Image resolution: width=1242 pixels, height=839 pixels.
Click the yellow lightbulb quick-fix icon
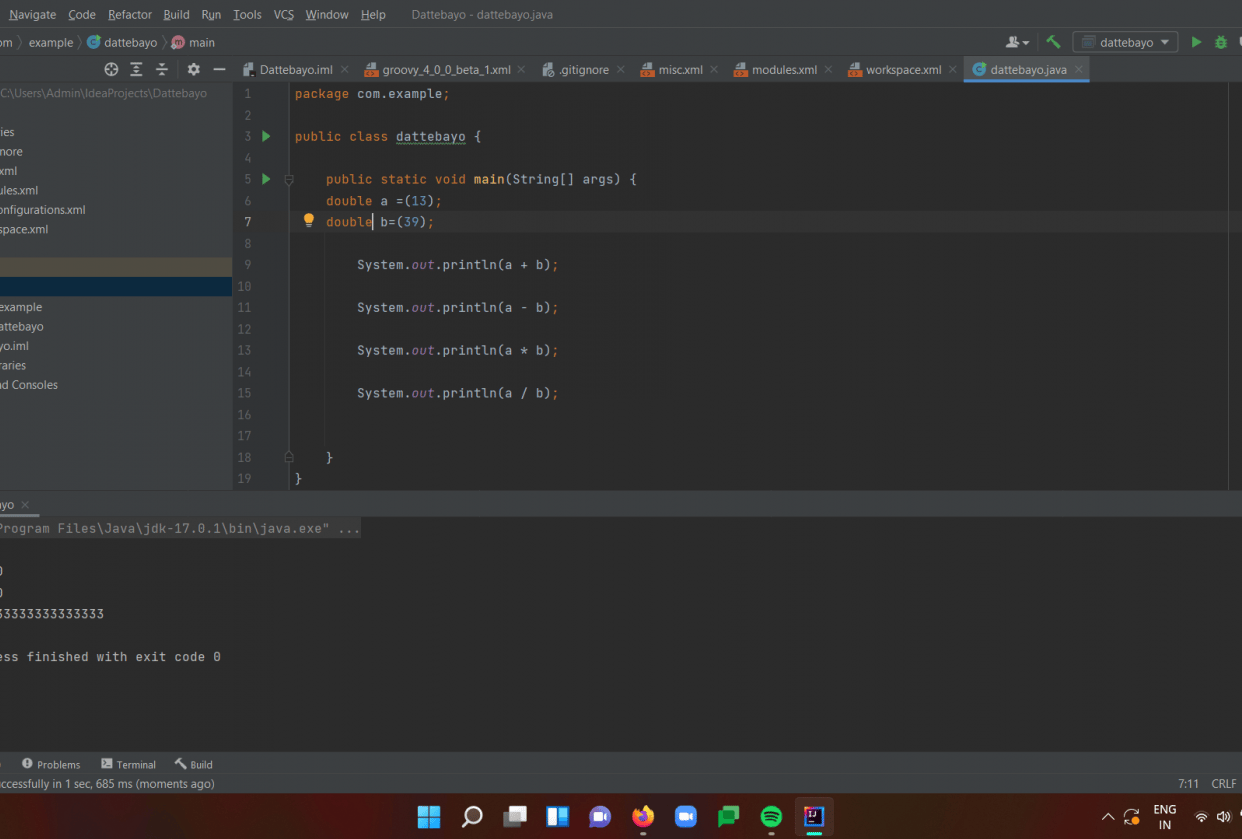(x=309, y=221)
